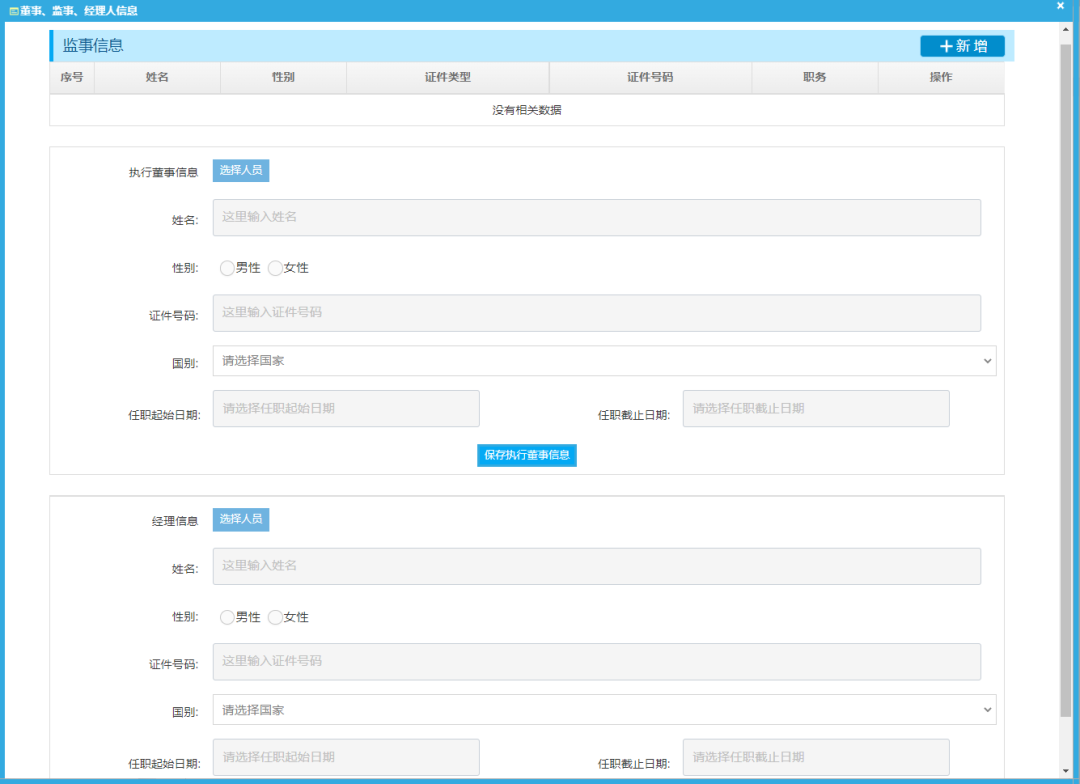Click manager 任职起始日期 field
This screenshot has width=1080, height=784.
(346, 757)
